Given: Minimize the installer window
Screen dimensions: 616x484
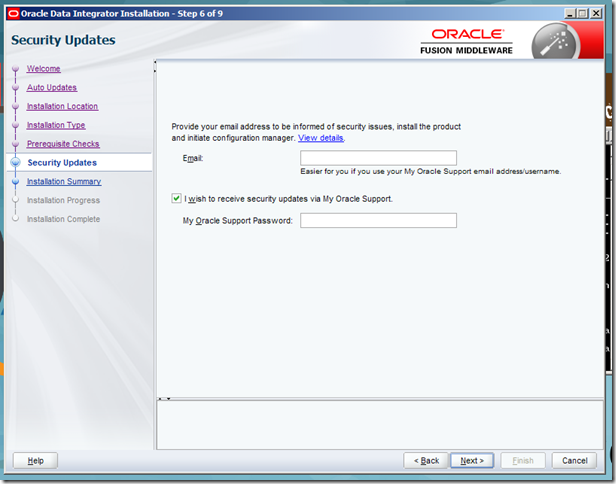Looking at the screenshot, I should (570, 14).
